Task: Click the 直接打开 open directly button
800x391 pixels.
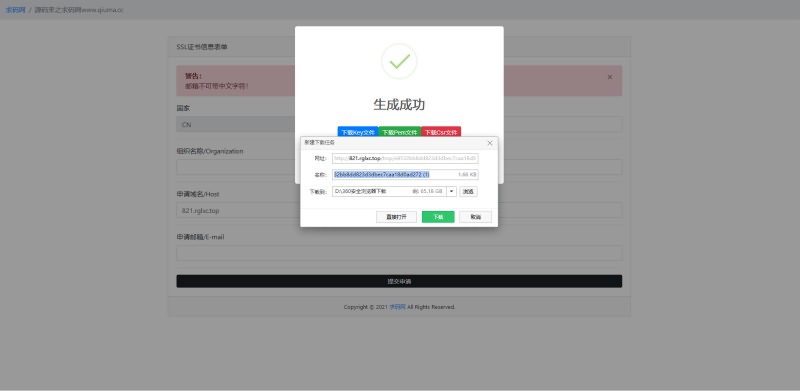Action: pyautogui.click(x=396, y=217)
